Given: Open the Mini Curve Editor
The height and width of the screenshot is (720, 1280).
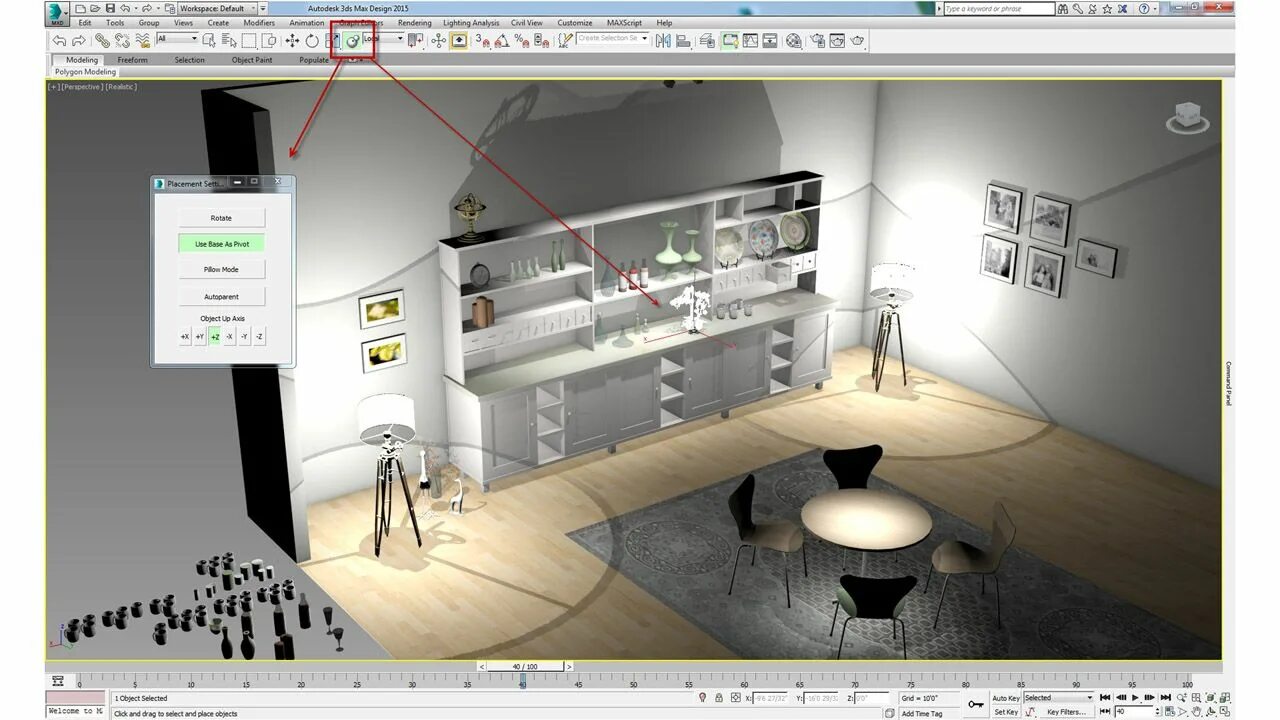Looking at the screenshot, I should point(57,681).
